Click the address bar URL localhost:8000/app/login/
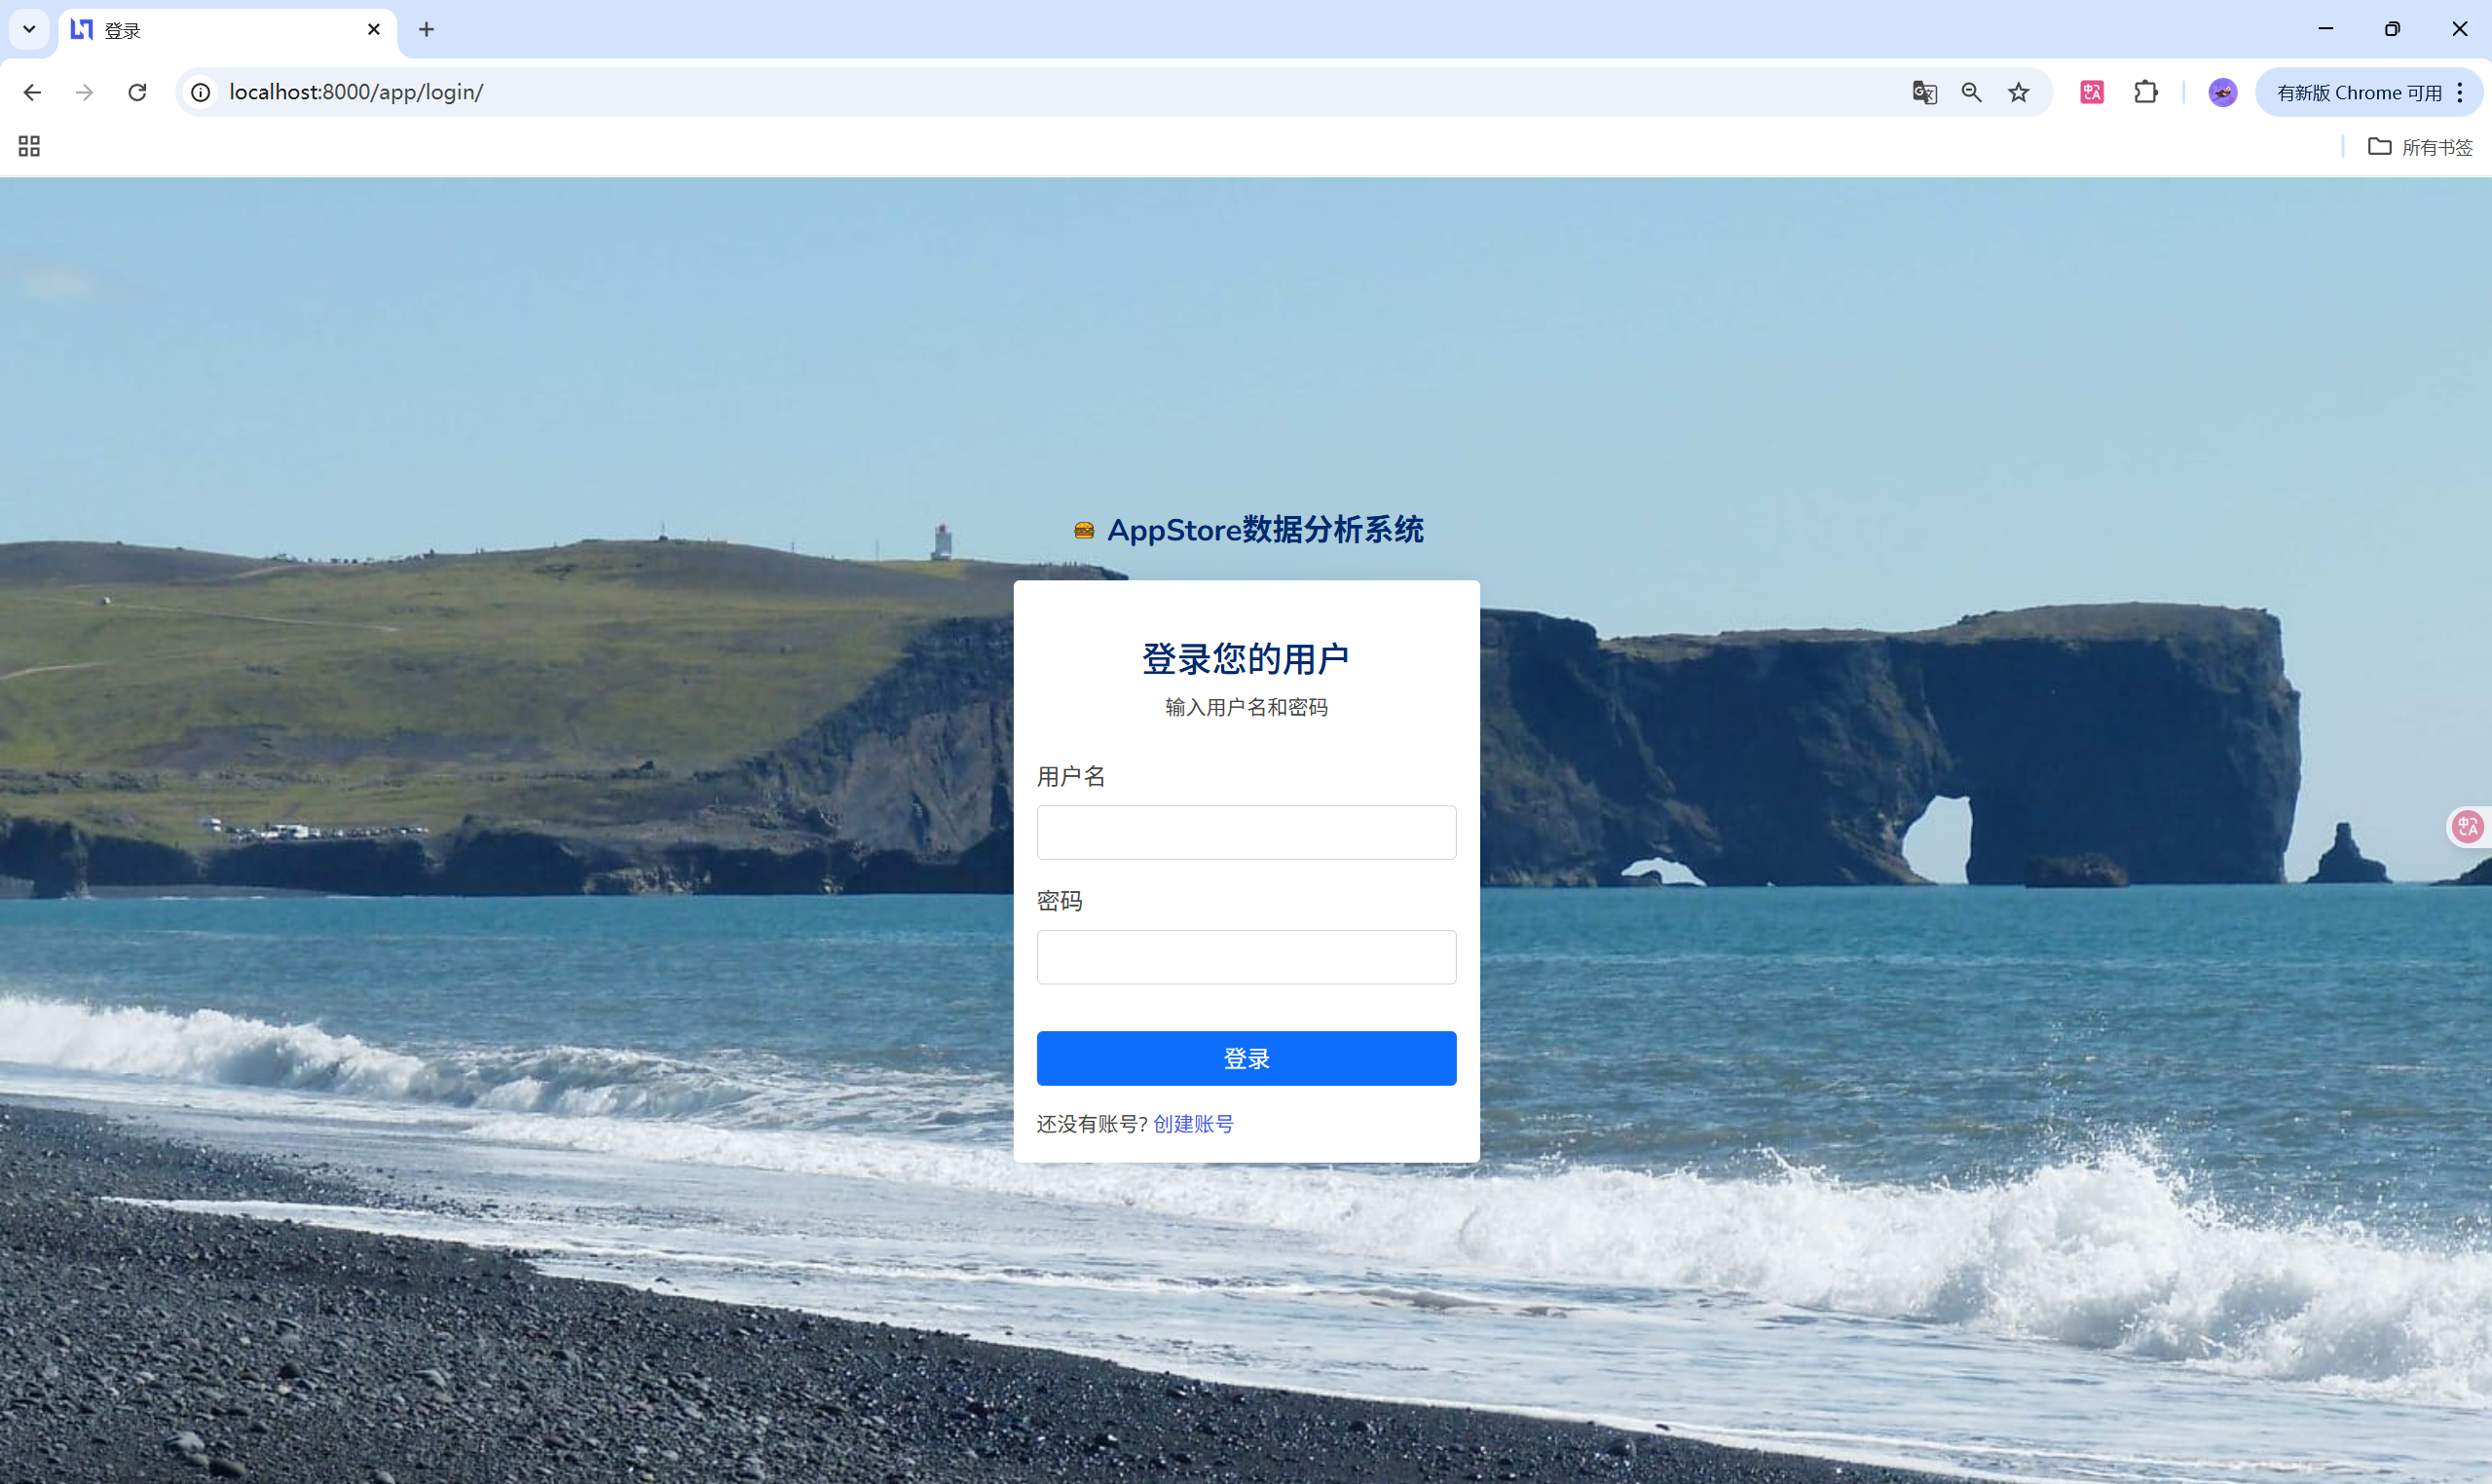Viewport: 2492px width, 1484px height. [356, 92]
